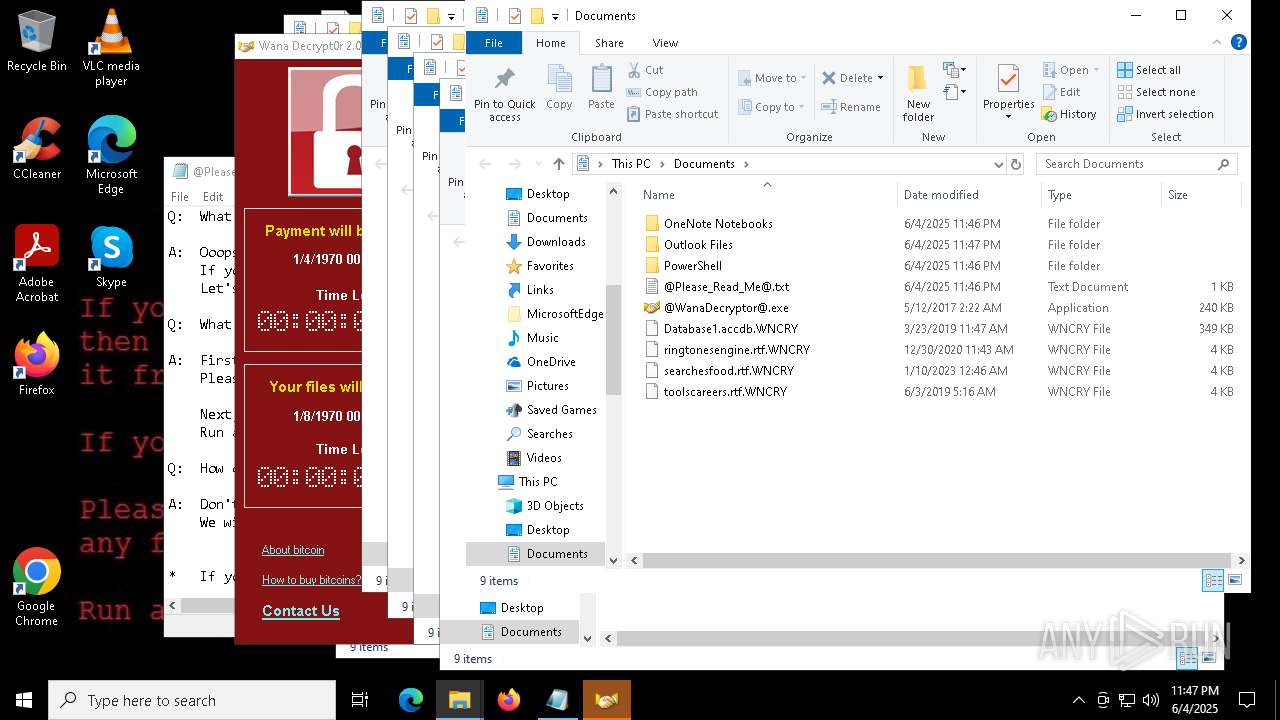
Task: Switch to Details view icon
Action: pos(1213,580)
